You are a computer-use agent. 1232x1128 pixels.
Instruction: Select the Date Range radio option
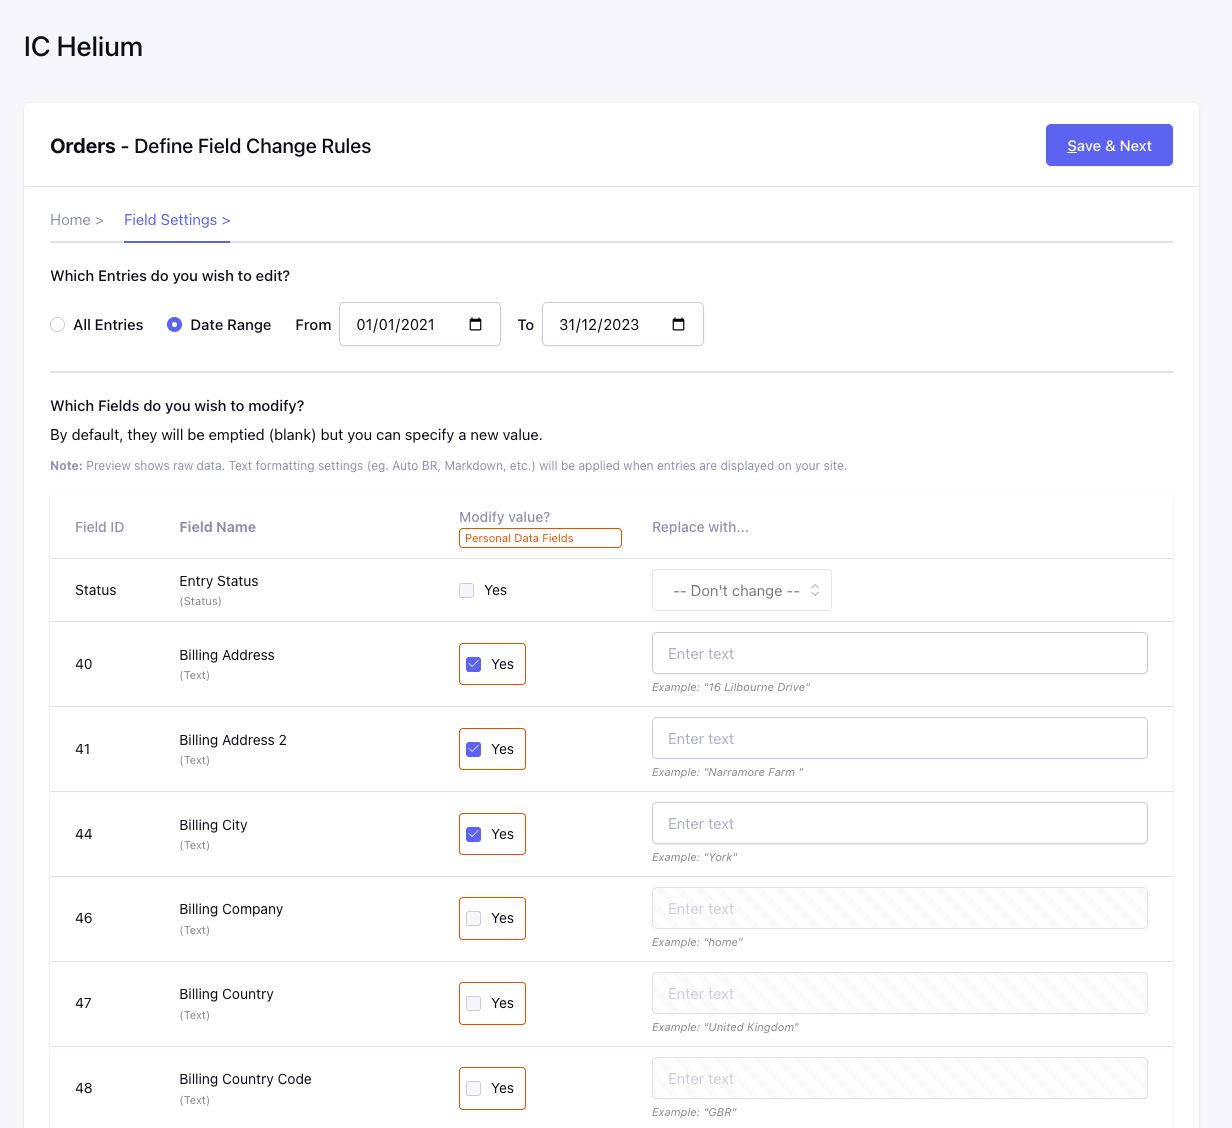(x=175, y=325)
